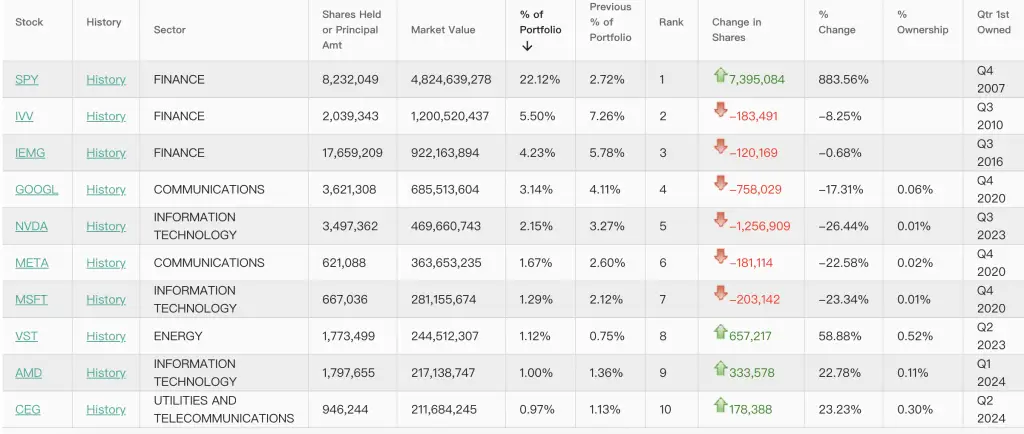The width and height of the screenshot is (1024, 434).
Task: Click sort arrow under % of Portfolio
Action: click(527, 46)
